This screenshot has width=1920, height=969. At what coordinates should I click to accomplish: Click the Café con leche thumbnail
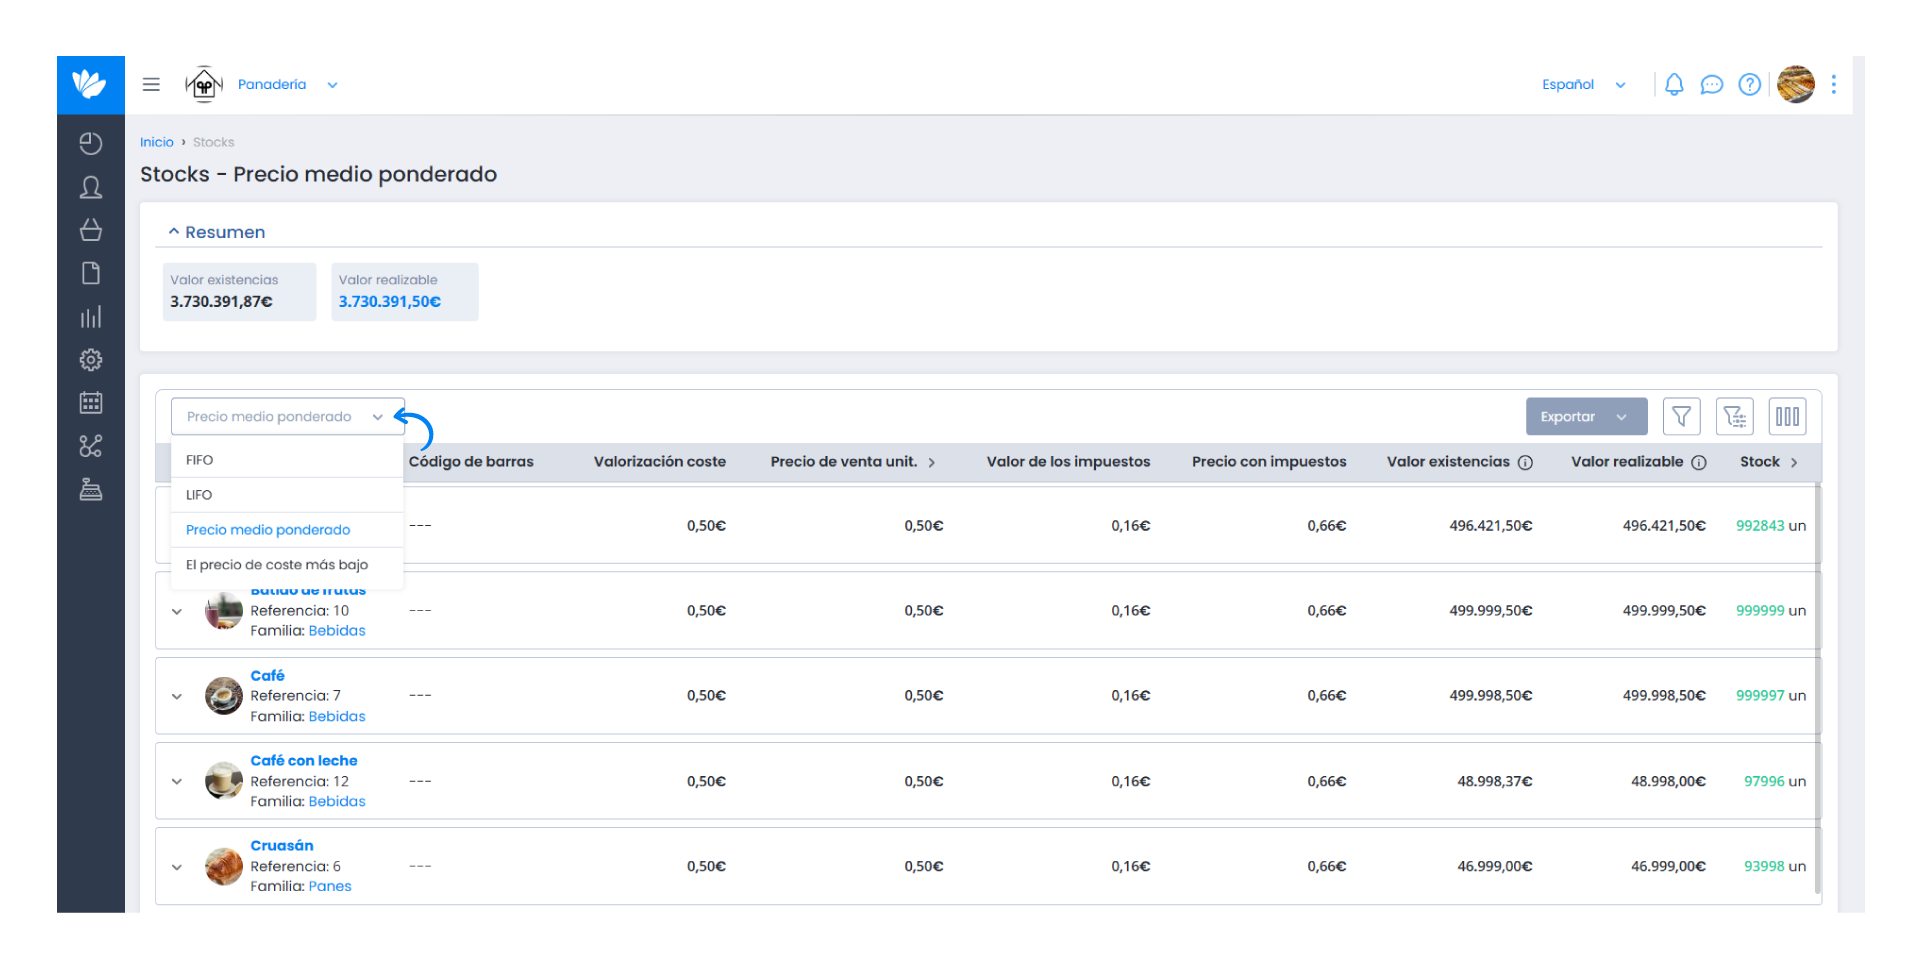(224, 781)
